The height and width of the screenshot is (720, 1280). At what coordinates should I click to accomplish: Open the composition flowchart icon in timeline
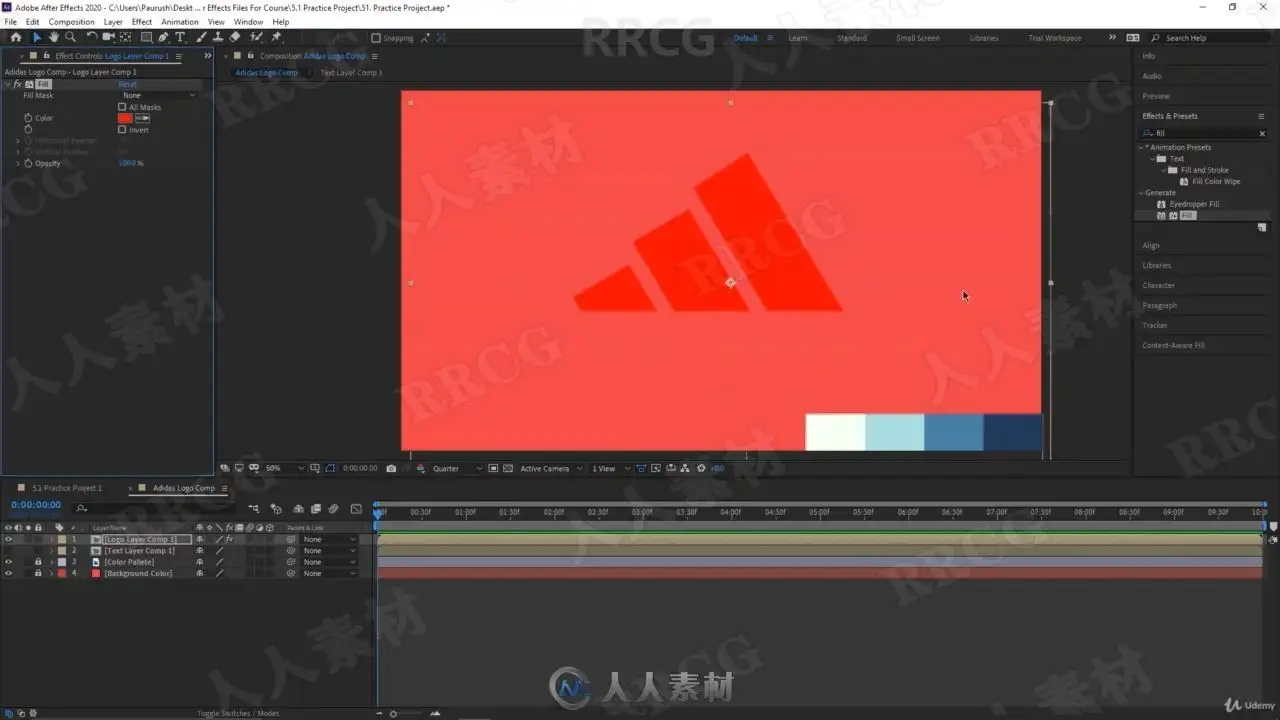click(x=254, y=509)
